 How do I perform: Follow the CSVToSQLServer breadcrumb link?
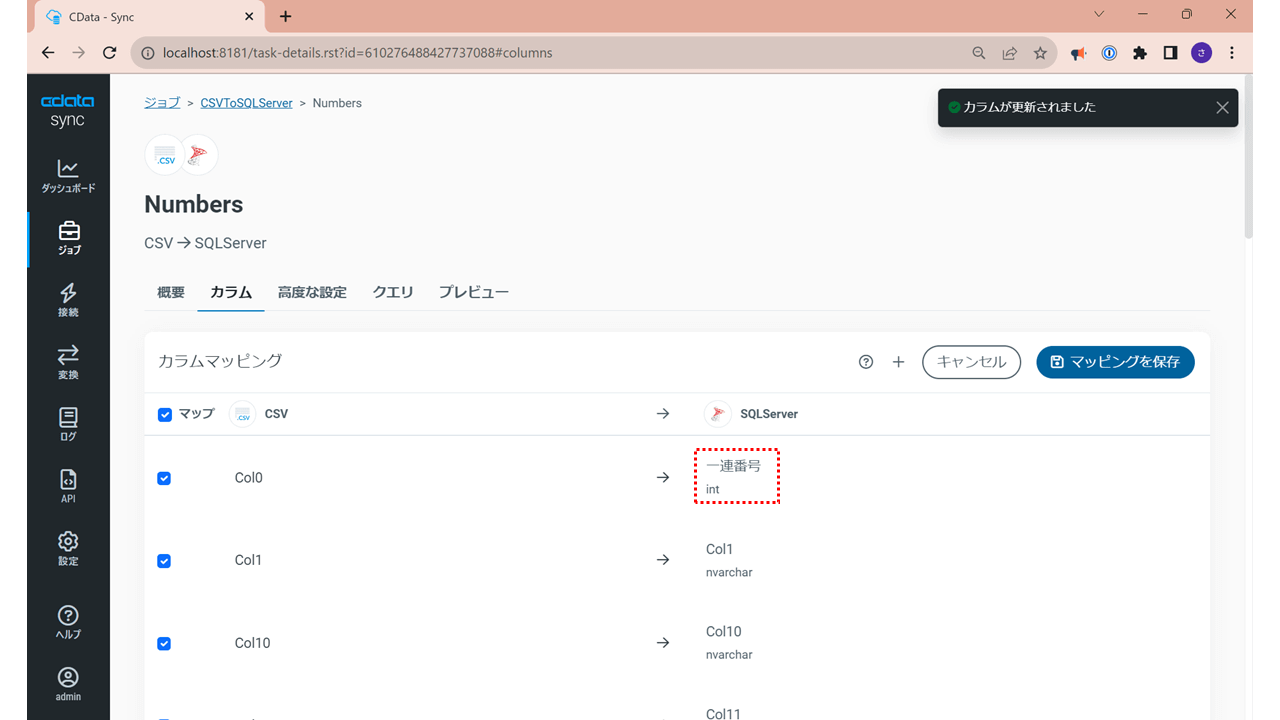point(247,103)
